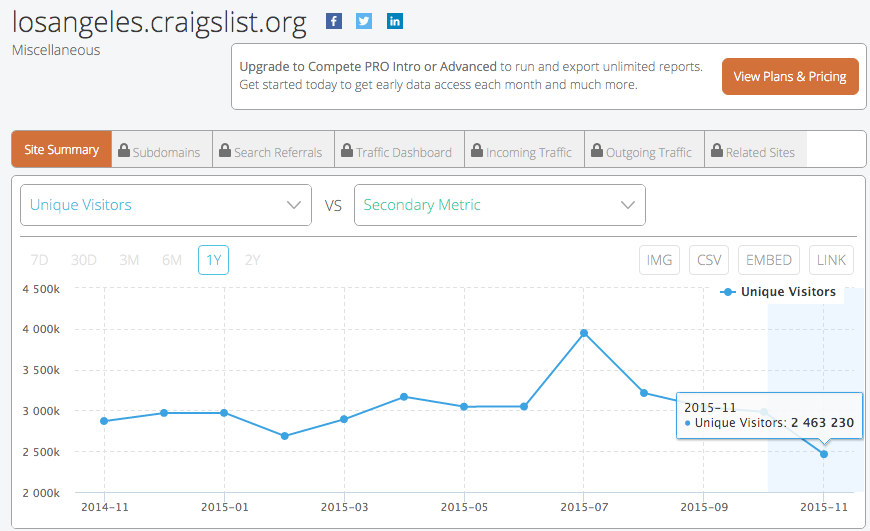Switch to the Subdomains tab

pos(162,149)
